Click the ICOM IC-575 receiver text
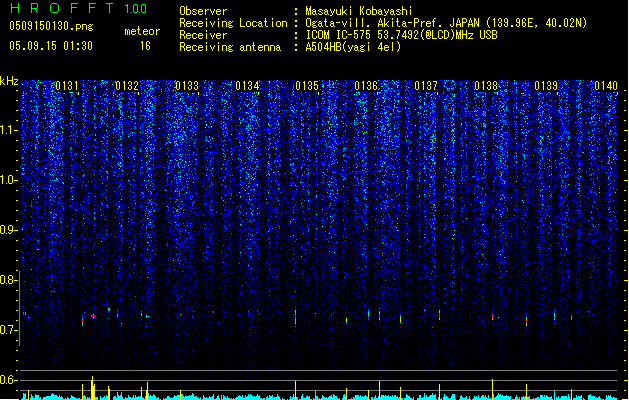Viewport: 629px width, 400px height. [x=401, y=35]
